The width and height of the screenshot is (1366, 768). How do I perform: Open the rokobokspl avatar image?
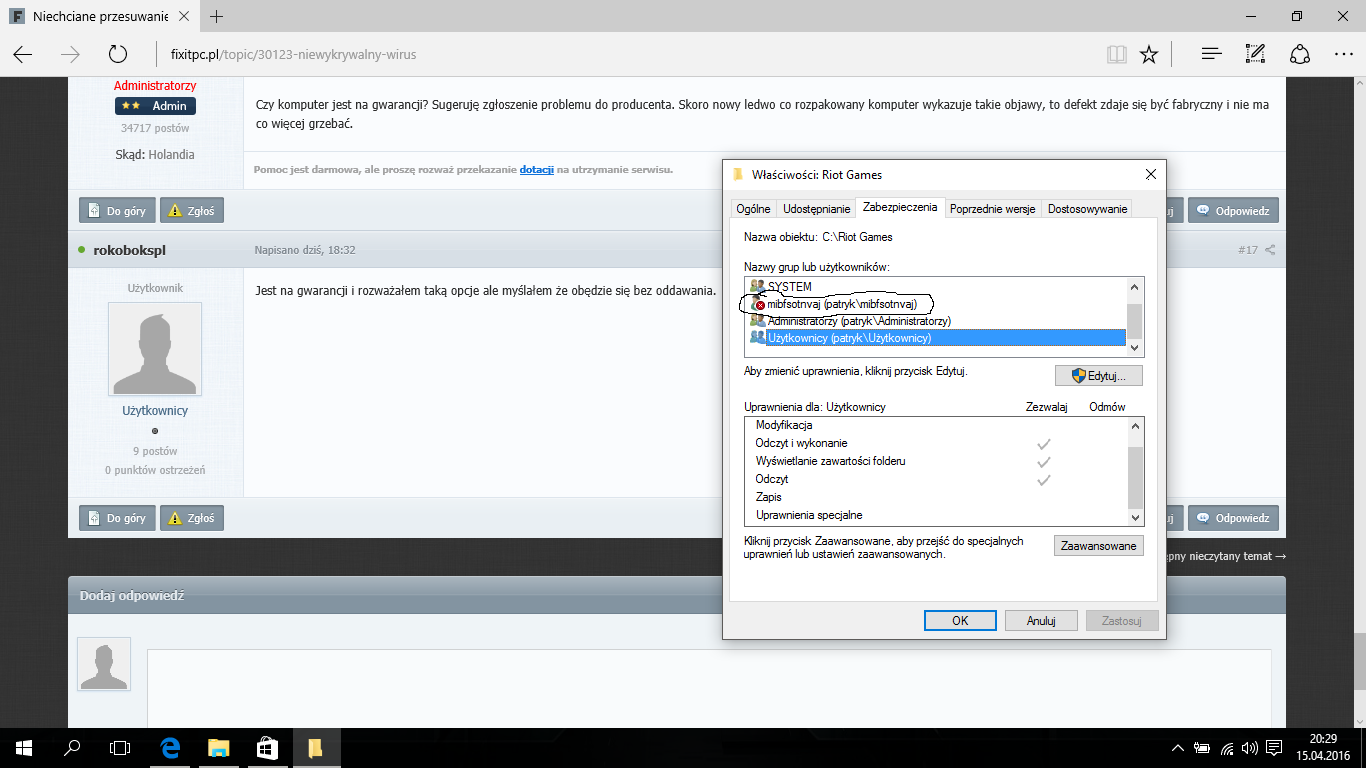[154, 350]
